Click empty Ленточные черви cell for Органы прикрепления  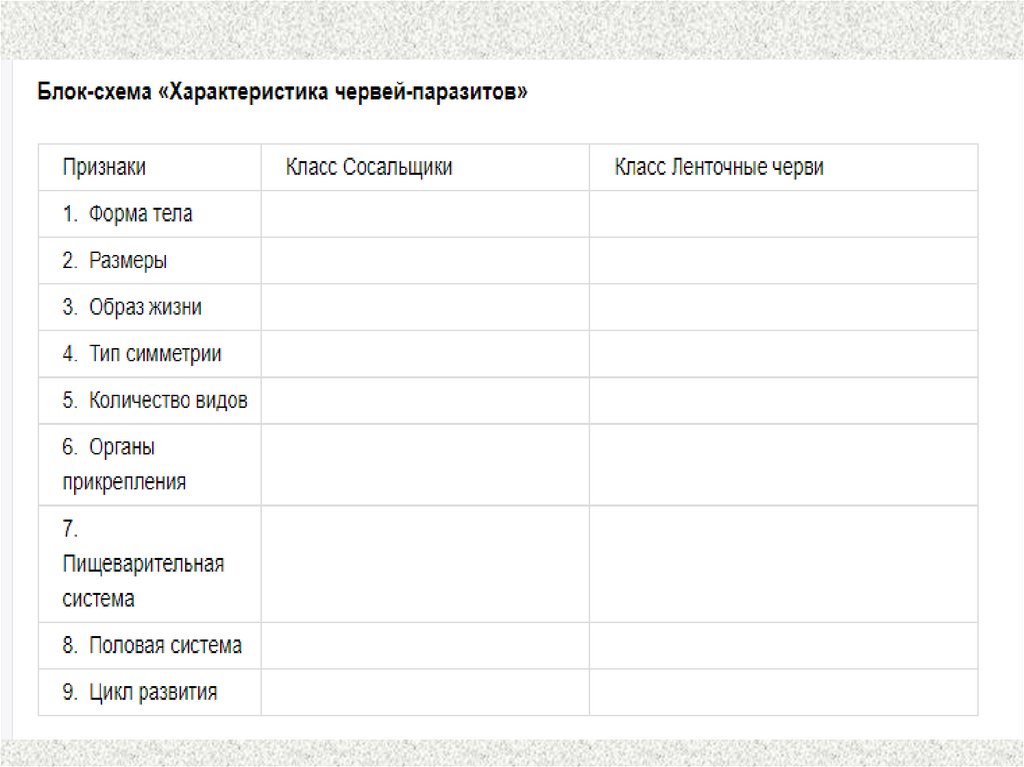click(783, 464)
